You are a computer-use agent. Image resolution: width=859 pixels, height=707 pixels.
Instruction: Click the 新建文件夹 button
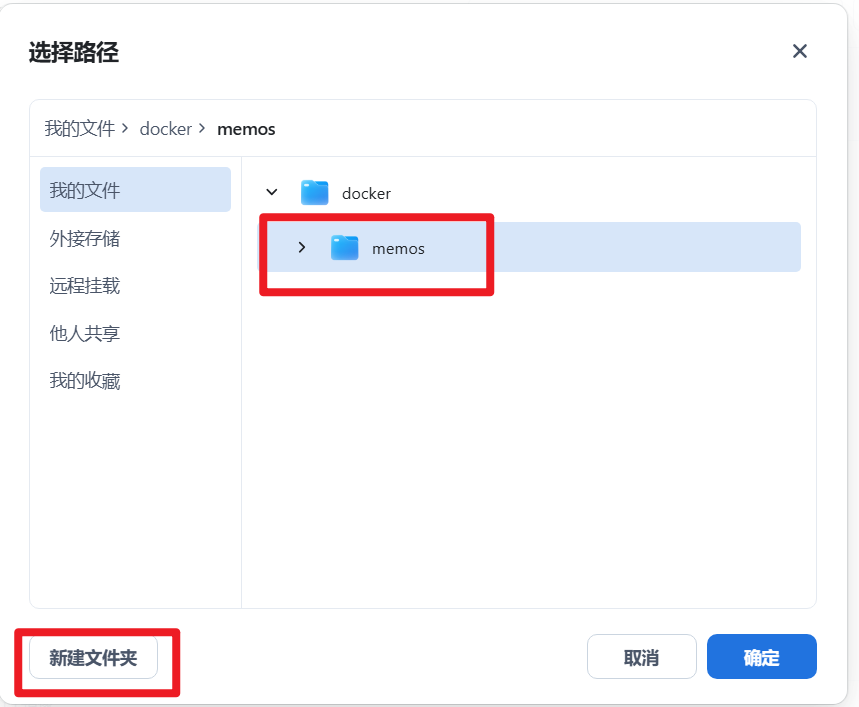point(93,658)
